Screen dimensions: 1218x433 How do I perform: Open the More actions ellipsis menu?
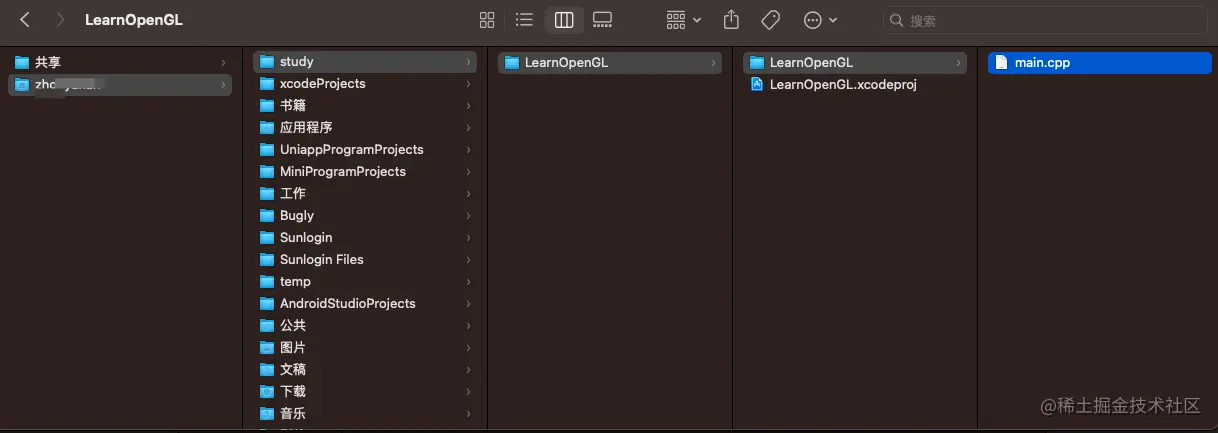click(x=821, y=20)
